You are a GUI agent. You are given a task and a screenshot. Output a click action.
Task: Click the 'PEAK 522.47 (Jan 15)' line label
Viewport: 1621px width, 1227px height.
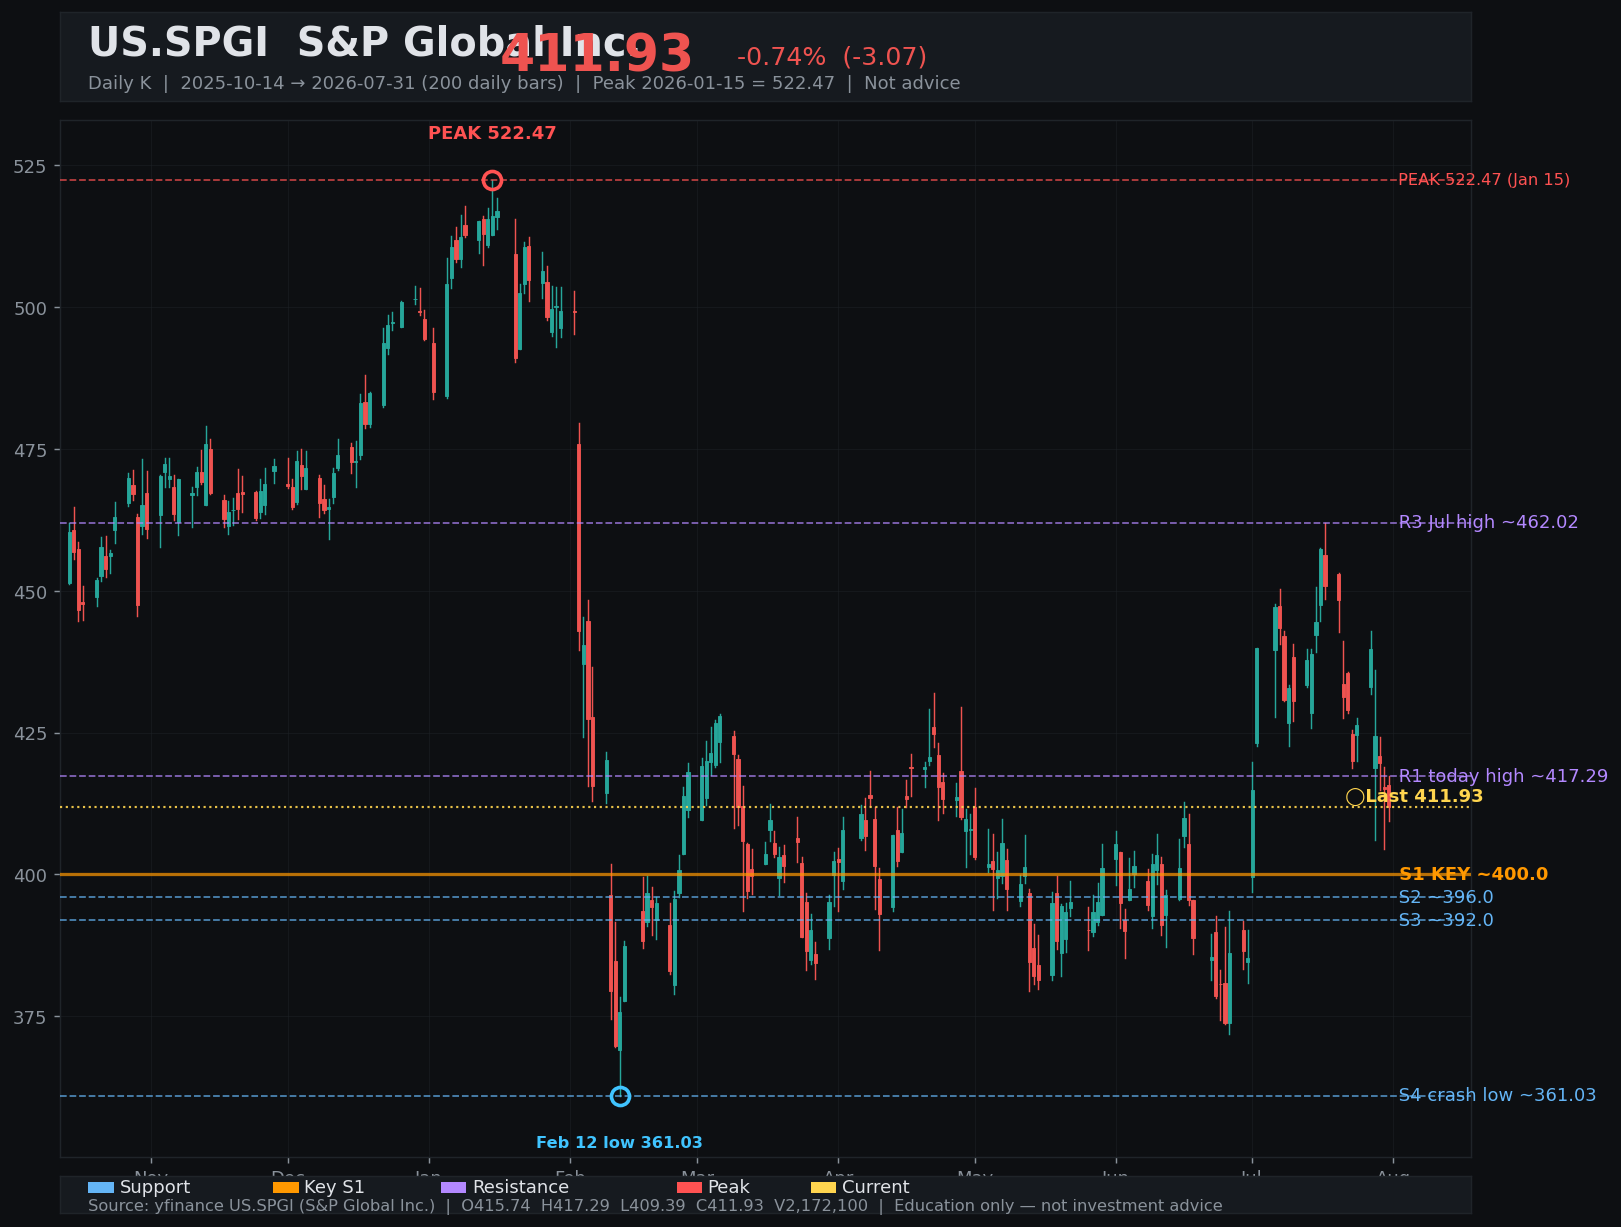(1484, 180)
